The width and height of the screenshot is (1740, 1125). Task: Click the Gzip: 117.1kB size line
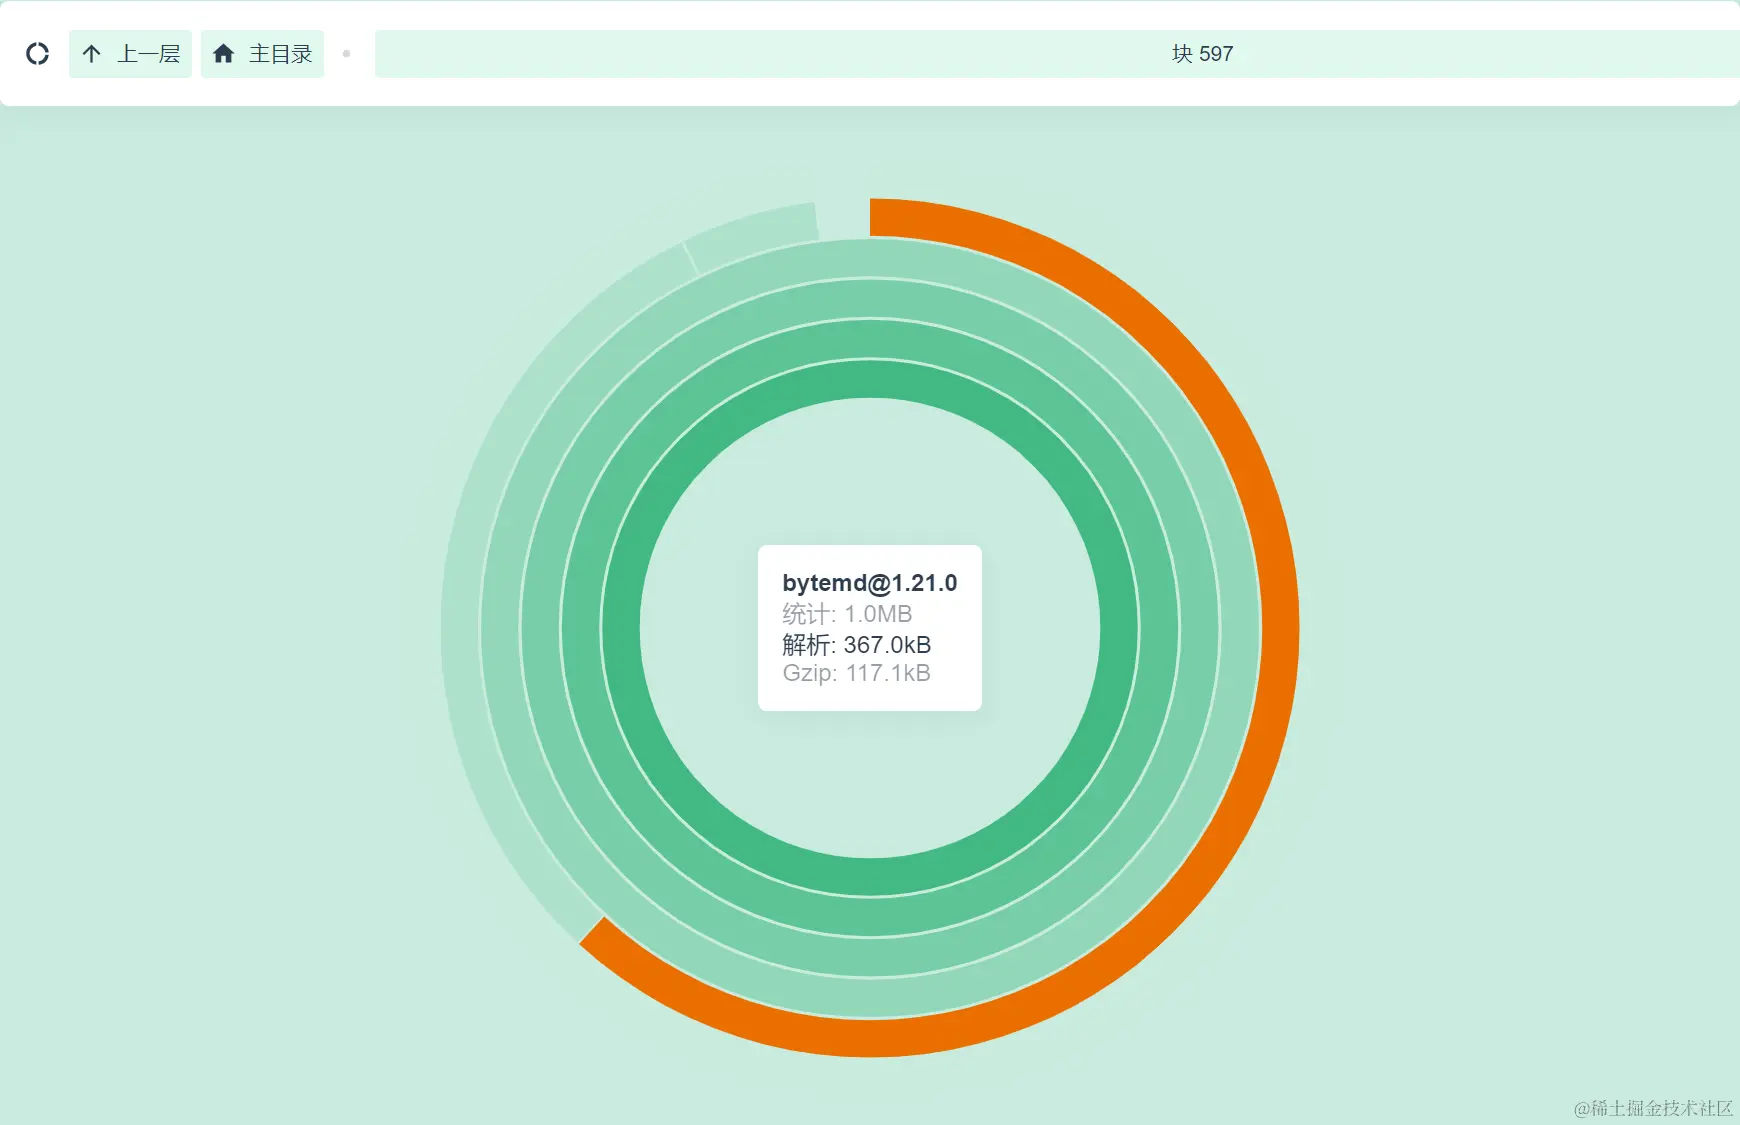click(x=857, y=673)
